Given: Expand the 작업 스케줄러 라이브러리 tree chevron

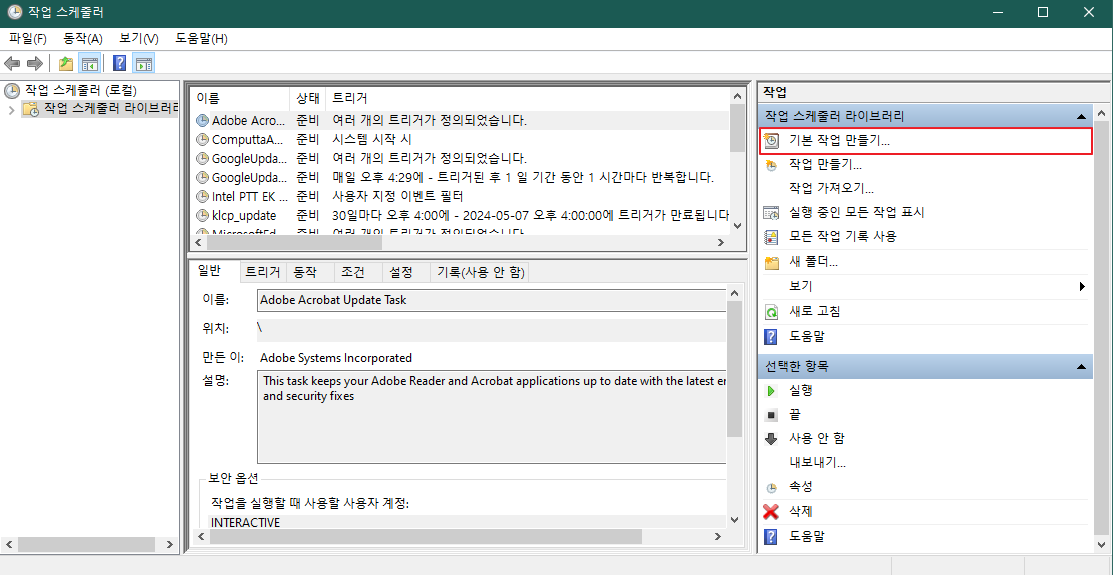Looking at the screenshot, I should [x=11, y=109].
